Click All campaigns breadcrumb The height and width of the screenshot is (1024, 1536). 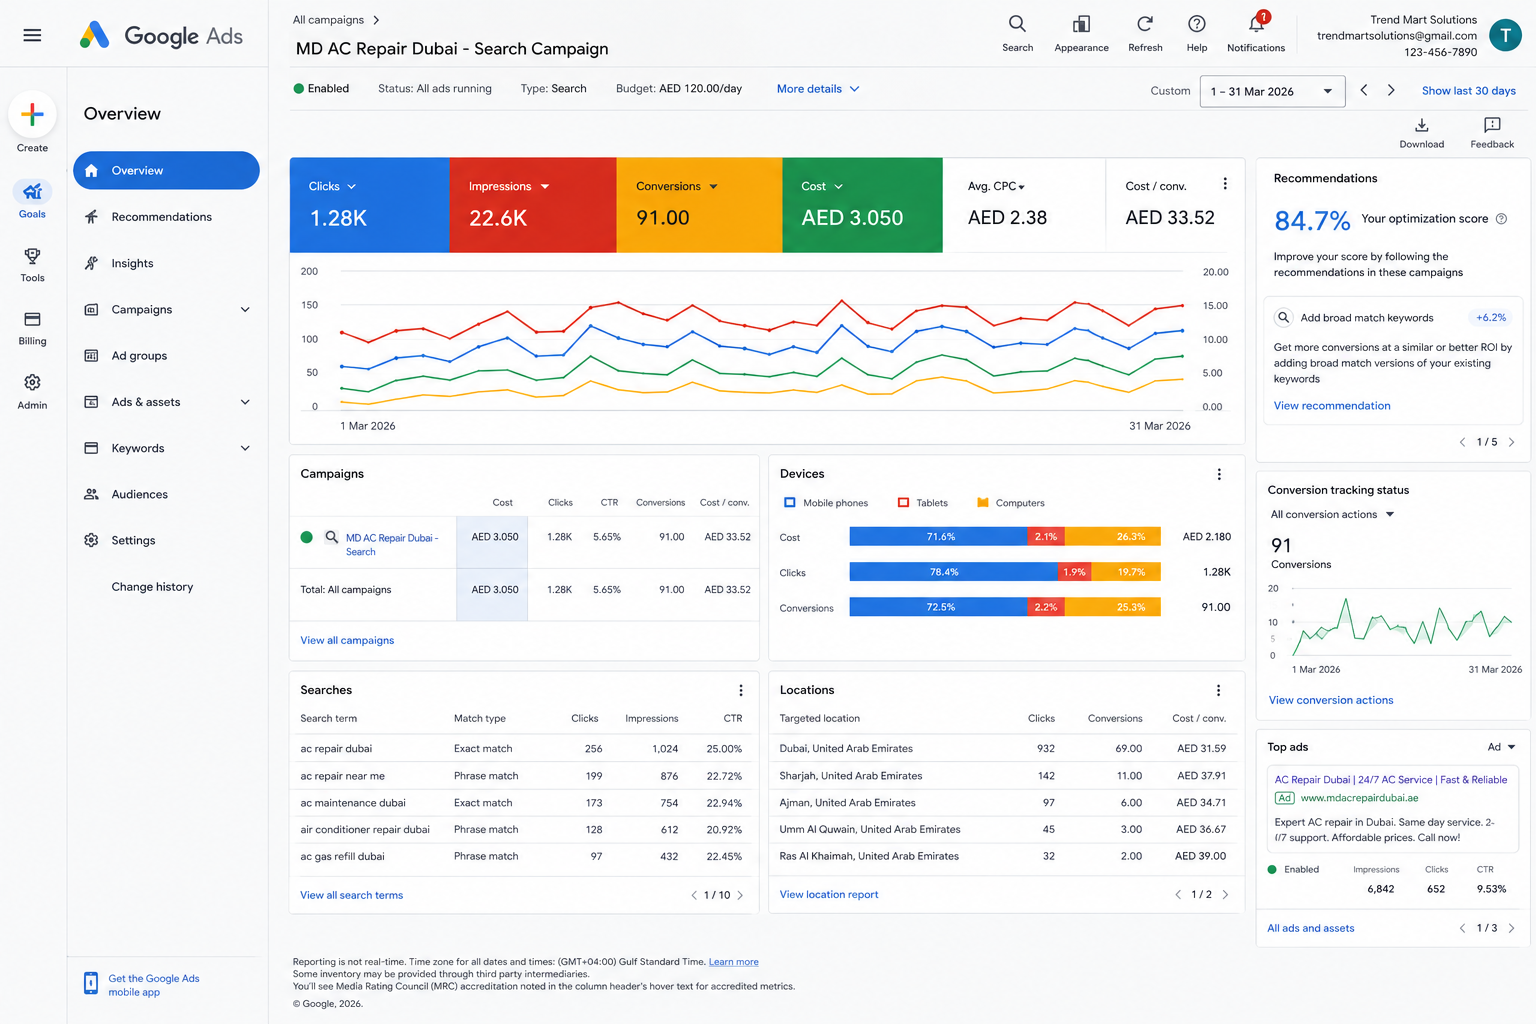(328, 20)
